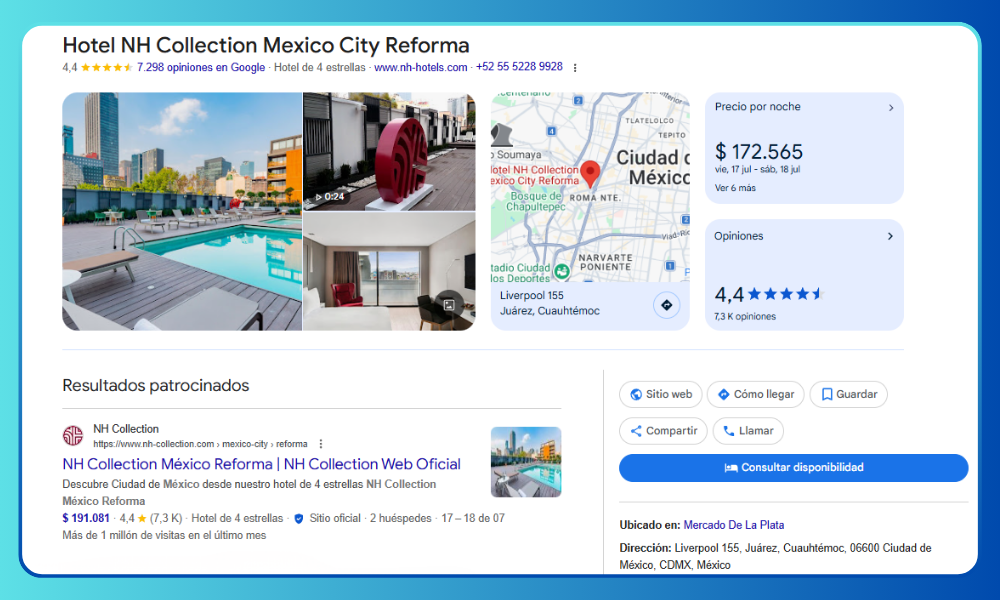Click the directions arrow icon on the map card
Screen dimensions: 1000x600
[666, 305]
